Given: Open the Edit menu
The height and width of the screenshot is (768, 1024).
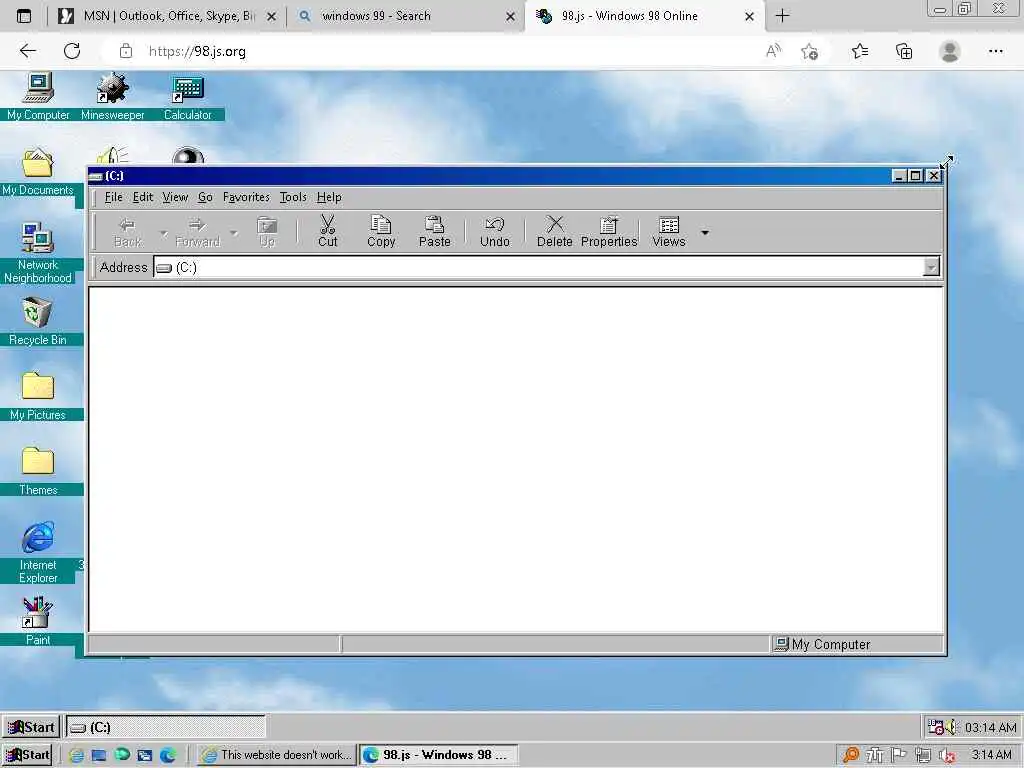Looking at the screenshot, I should [142, 197].
